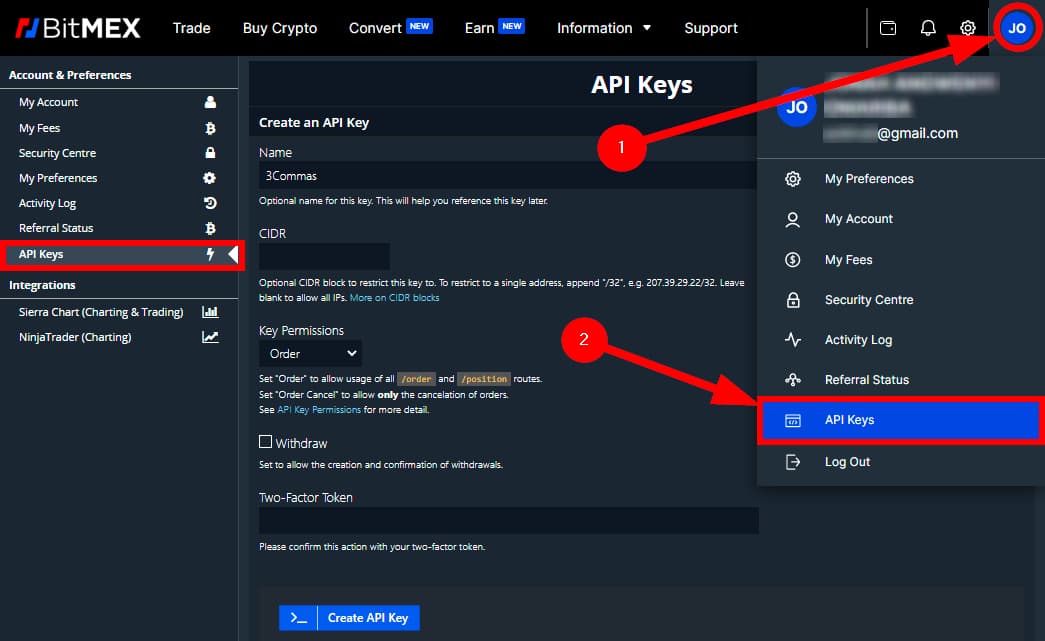Click person icon beside sidebar My Account
Image resolution: width=1045 pixels, height=641 pixels.
(x=210, y=102)
